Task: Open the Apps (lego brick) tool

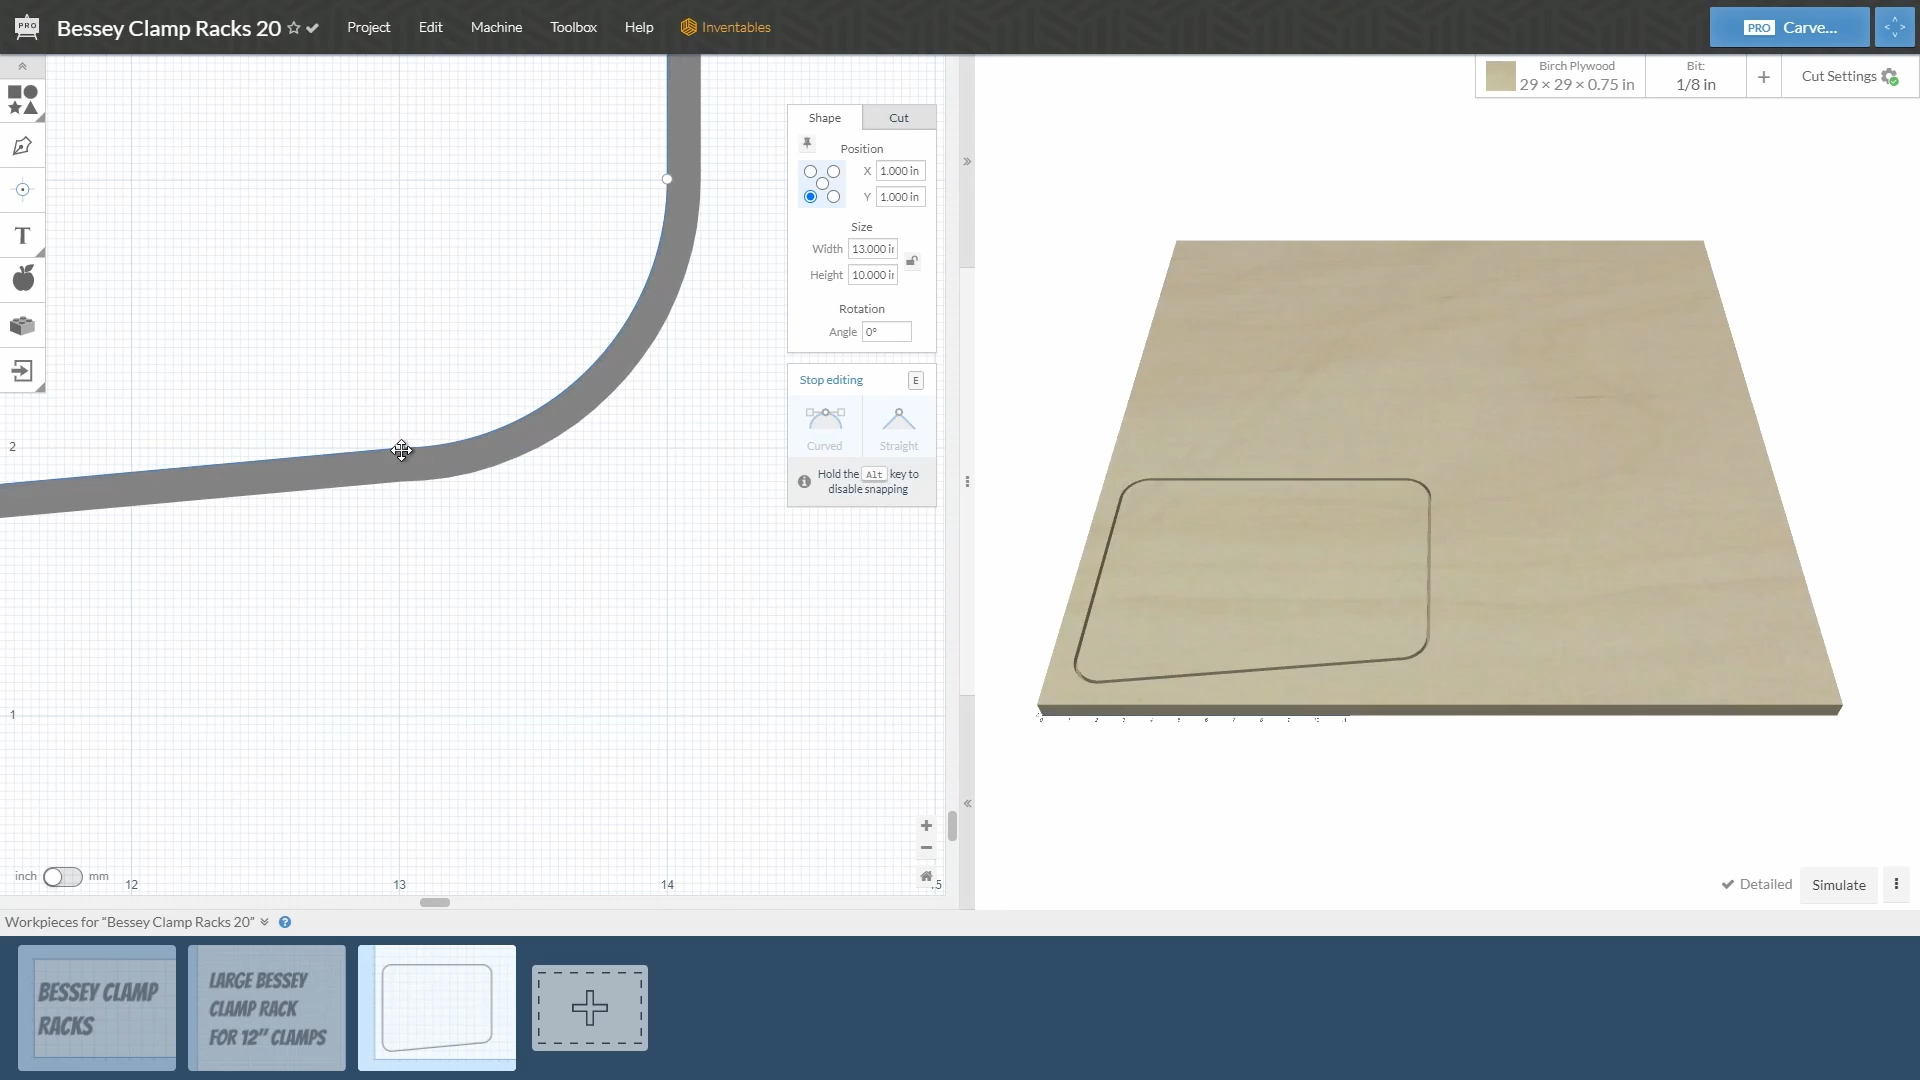Action: 22,326
